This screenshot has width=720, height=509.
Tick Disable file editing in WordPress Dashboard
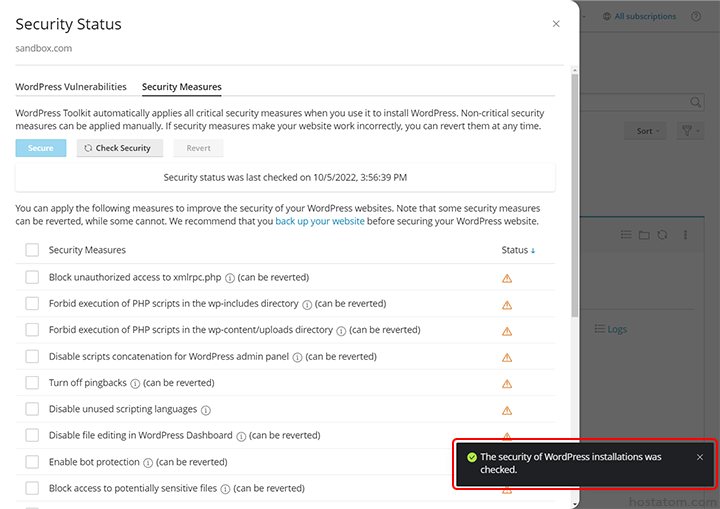tap(32, 436)
